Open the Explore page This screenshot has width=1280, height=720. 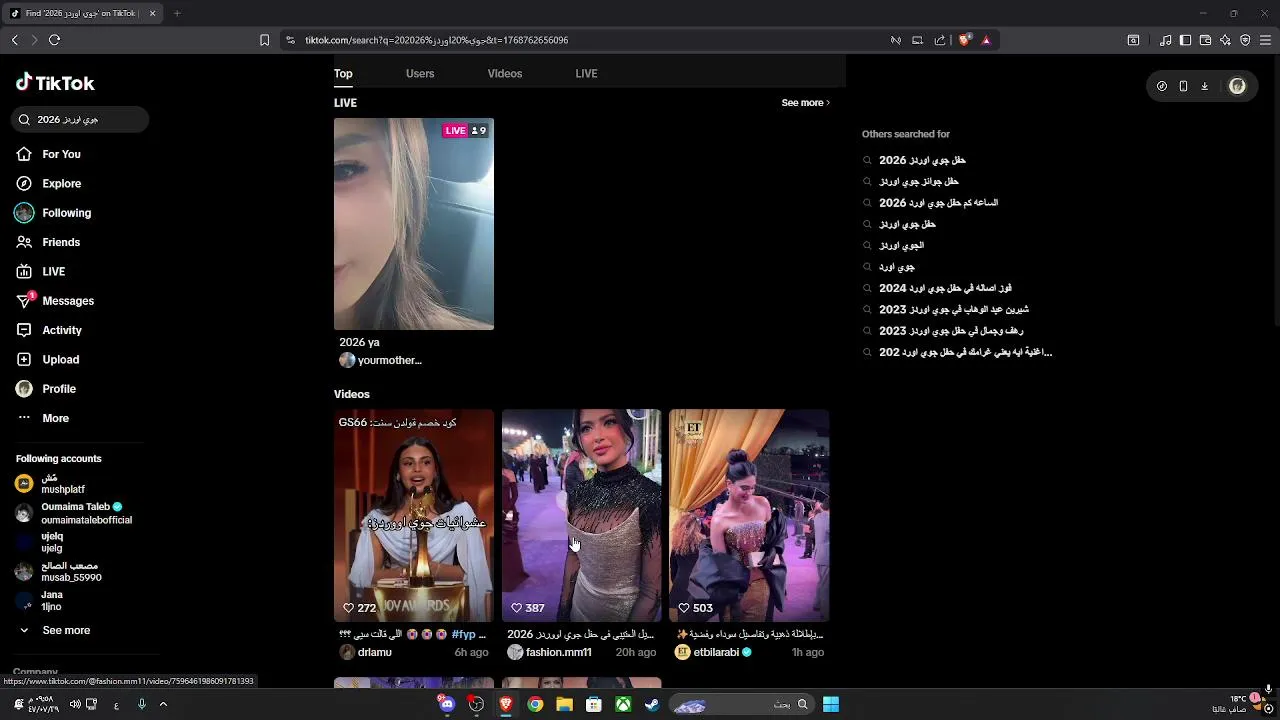pos(48,183)
